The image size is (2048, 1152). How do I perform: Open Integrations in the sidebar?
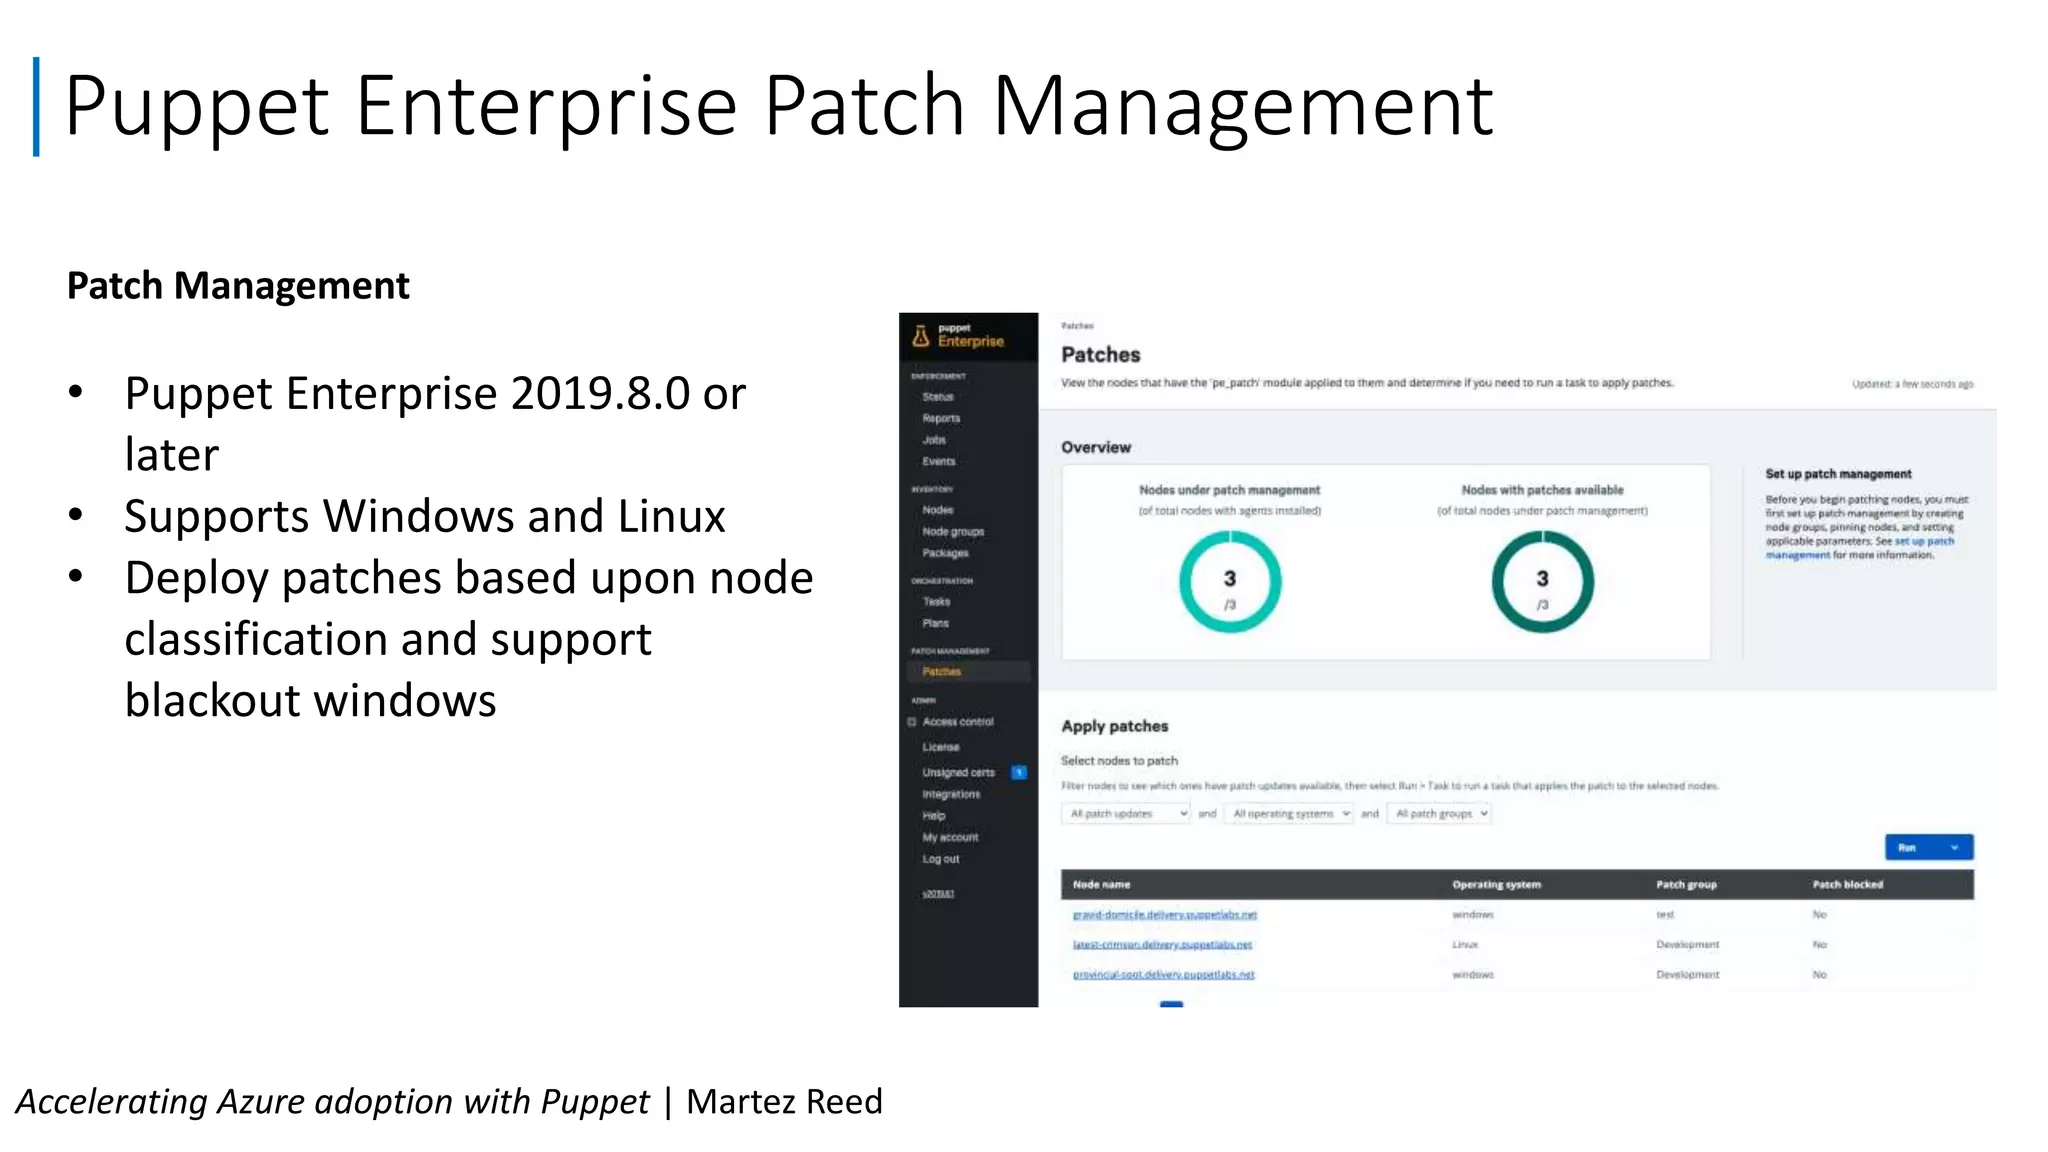click(x=951, y=794)
